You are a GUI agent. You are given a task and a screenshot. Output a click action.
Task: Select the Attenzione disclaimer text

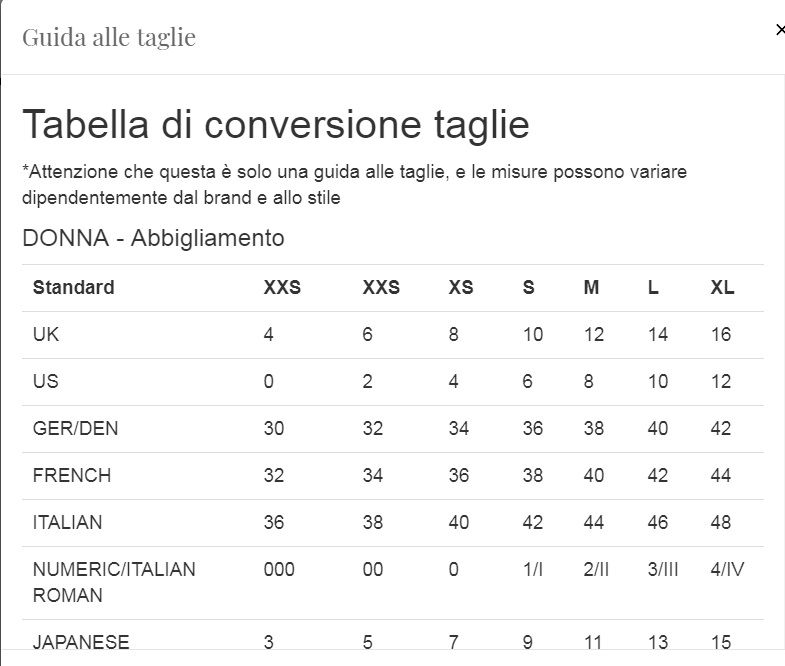[354, 185]
